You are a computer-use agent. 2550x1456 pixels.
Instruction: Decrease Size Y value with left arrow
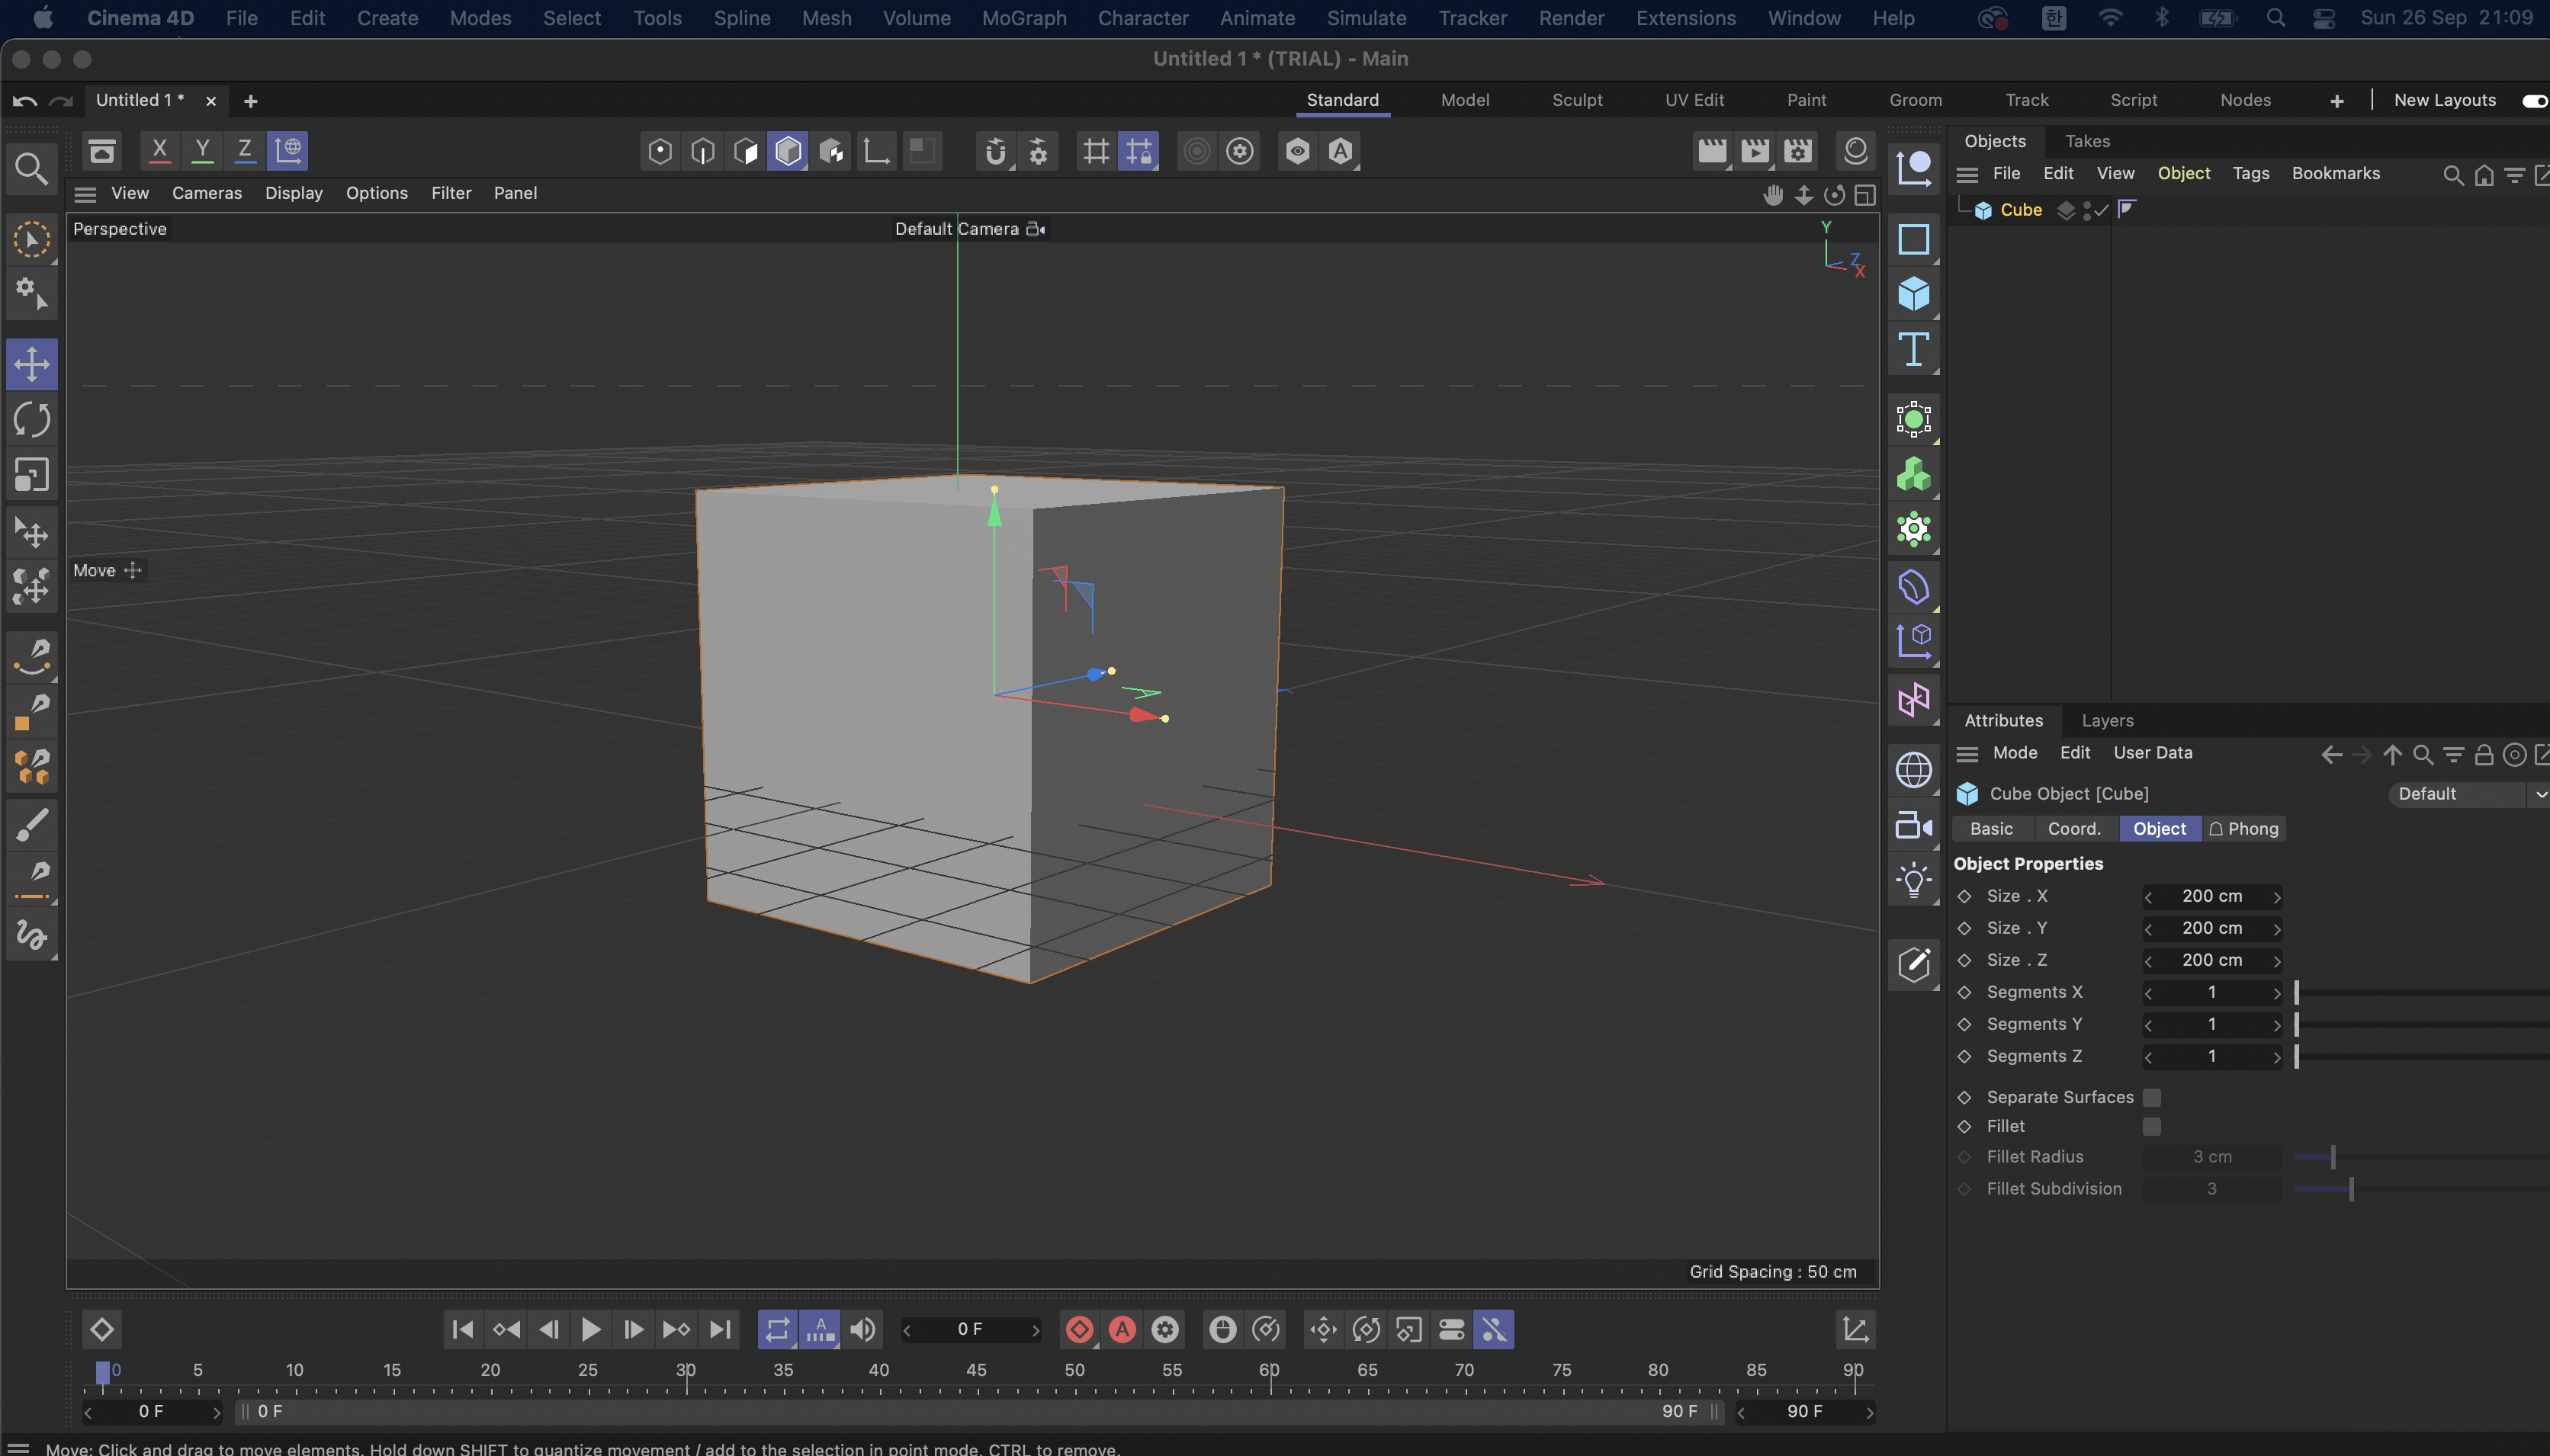click(2148, 929)
